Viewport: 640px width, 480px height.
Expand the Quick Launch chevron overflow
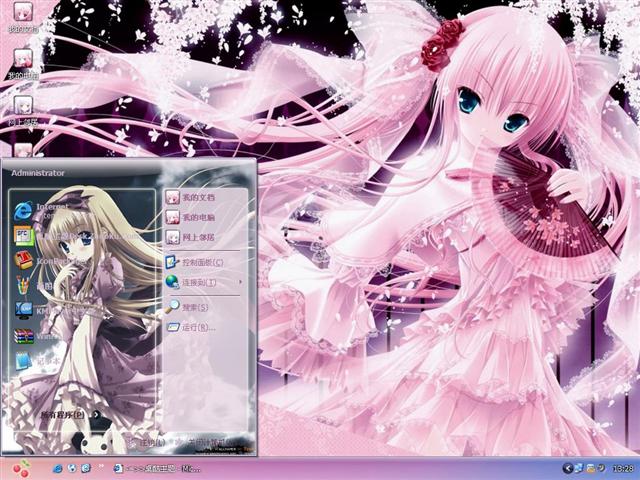pyautogui.click(x=100, y=466)
